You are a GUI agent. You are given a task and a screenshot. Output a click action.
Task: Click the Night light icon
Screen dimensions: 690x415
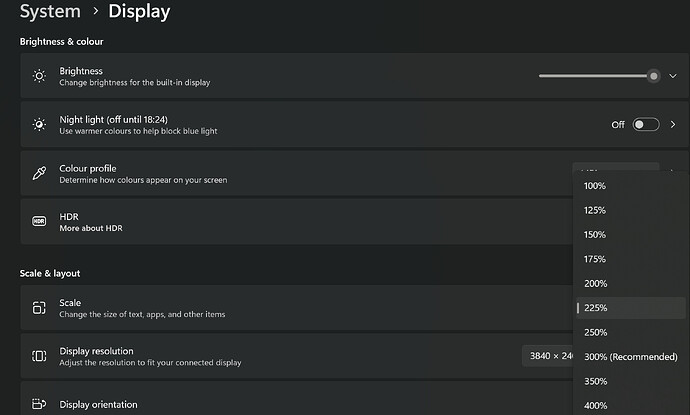(x=39, y=125)
